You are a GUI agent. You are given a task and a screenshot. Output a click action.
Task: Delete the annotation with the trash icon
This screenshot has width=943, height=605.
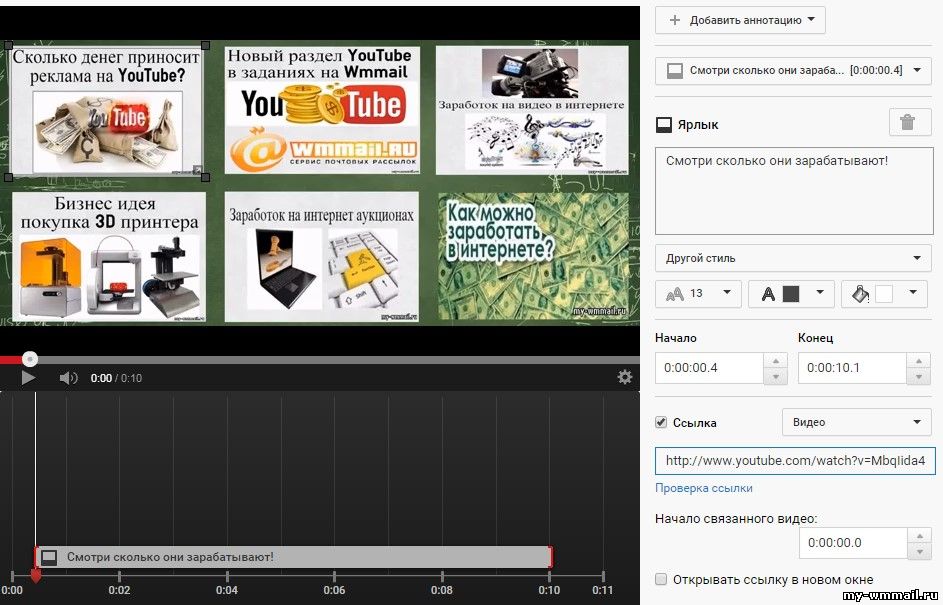908,123
